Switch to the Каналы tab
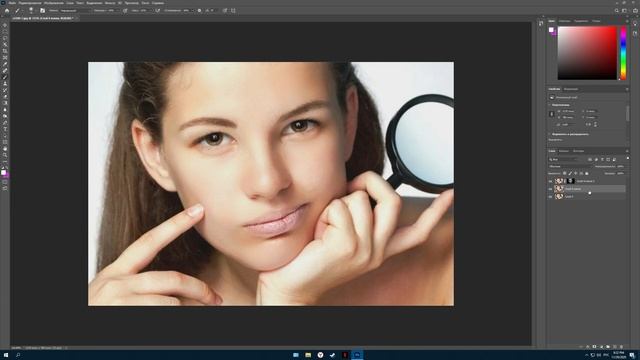The width and height of the screenshot is (640, 360). [564, 151]
